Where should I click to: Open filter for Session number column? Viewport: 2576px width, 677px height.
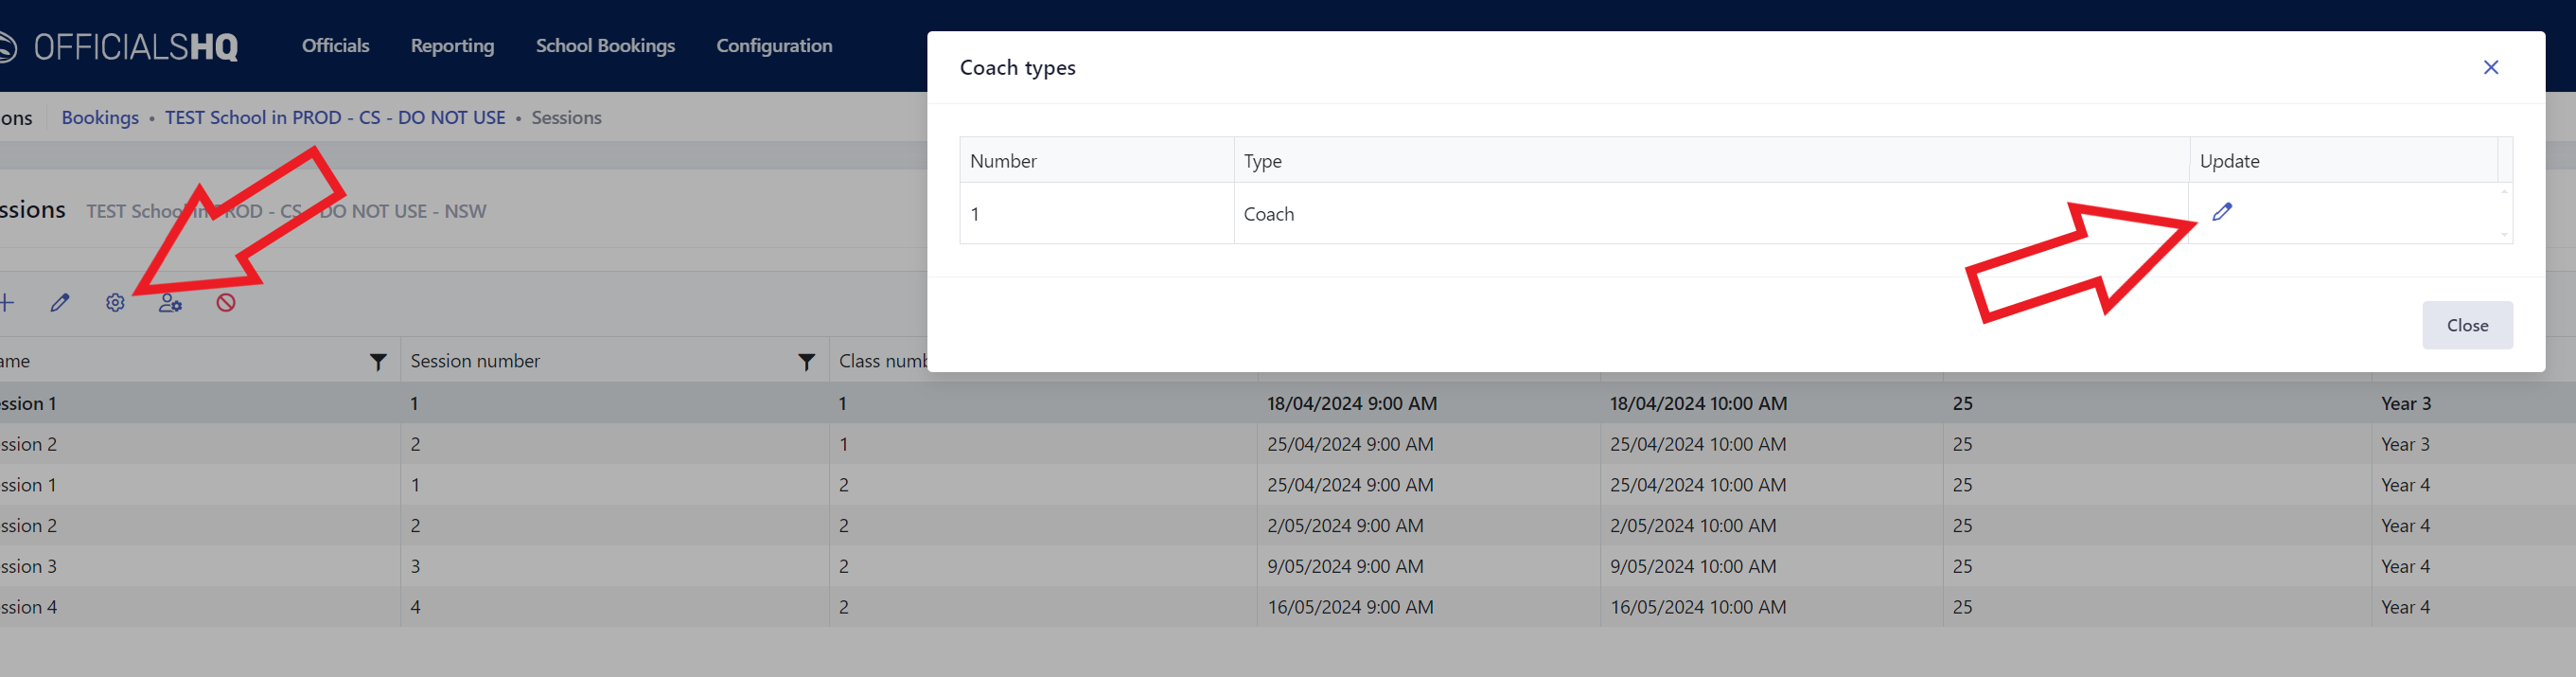click(806, 362)
